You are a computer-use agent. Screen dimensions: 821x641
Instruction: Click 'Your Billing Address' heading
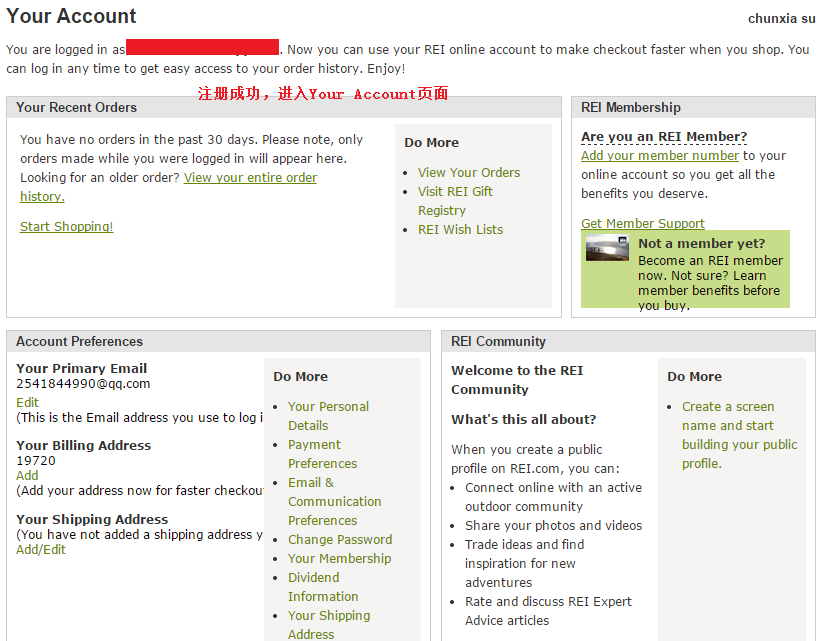click(84, 446)
